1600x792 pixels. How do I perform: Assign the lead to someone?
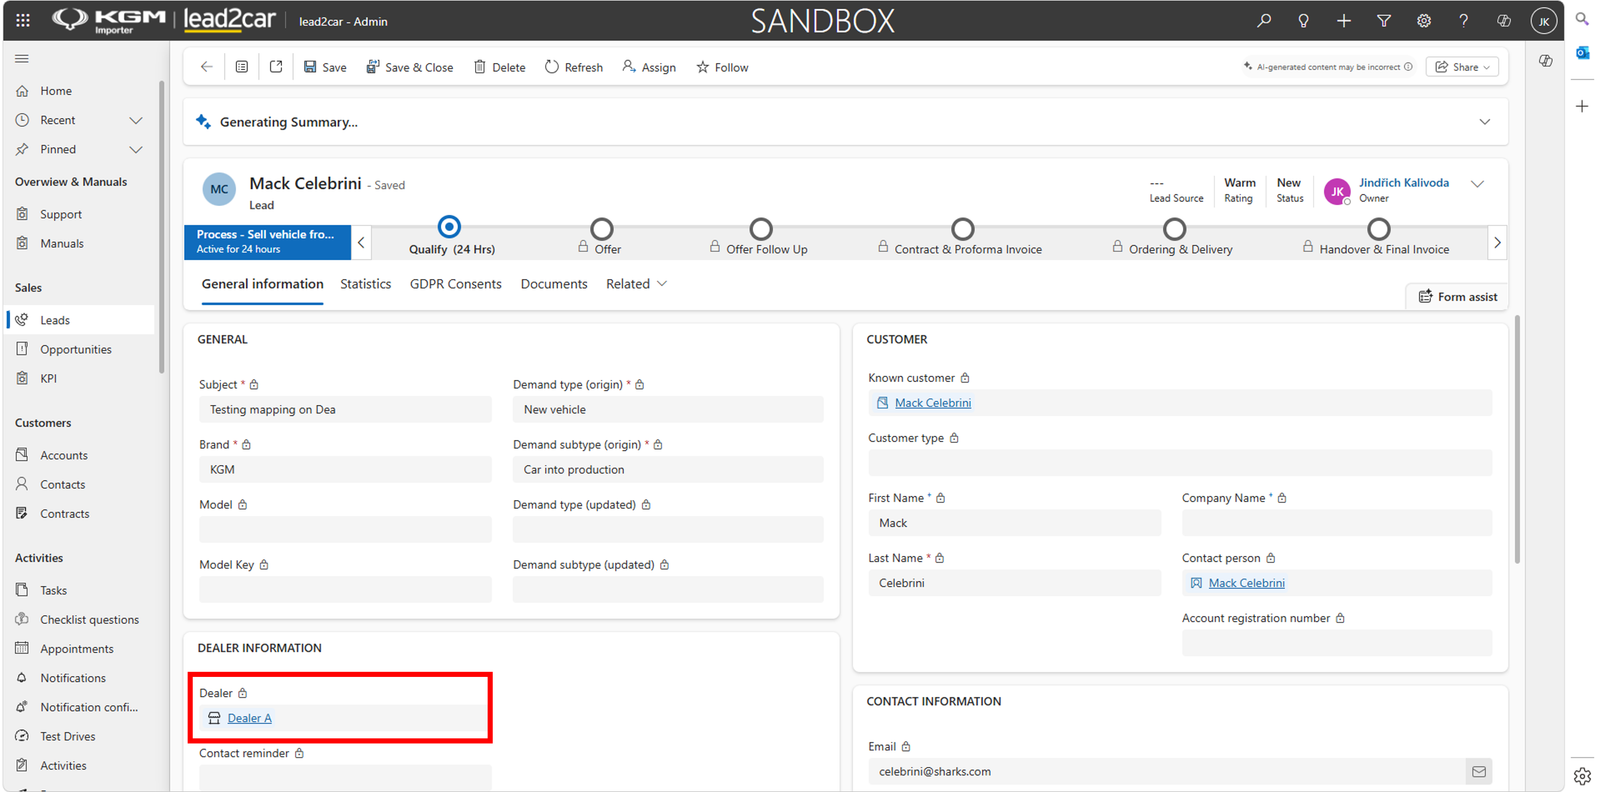(649, 67)
